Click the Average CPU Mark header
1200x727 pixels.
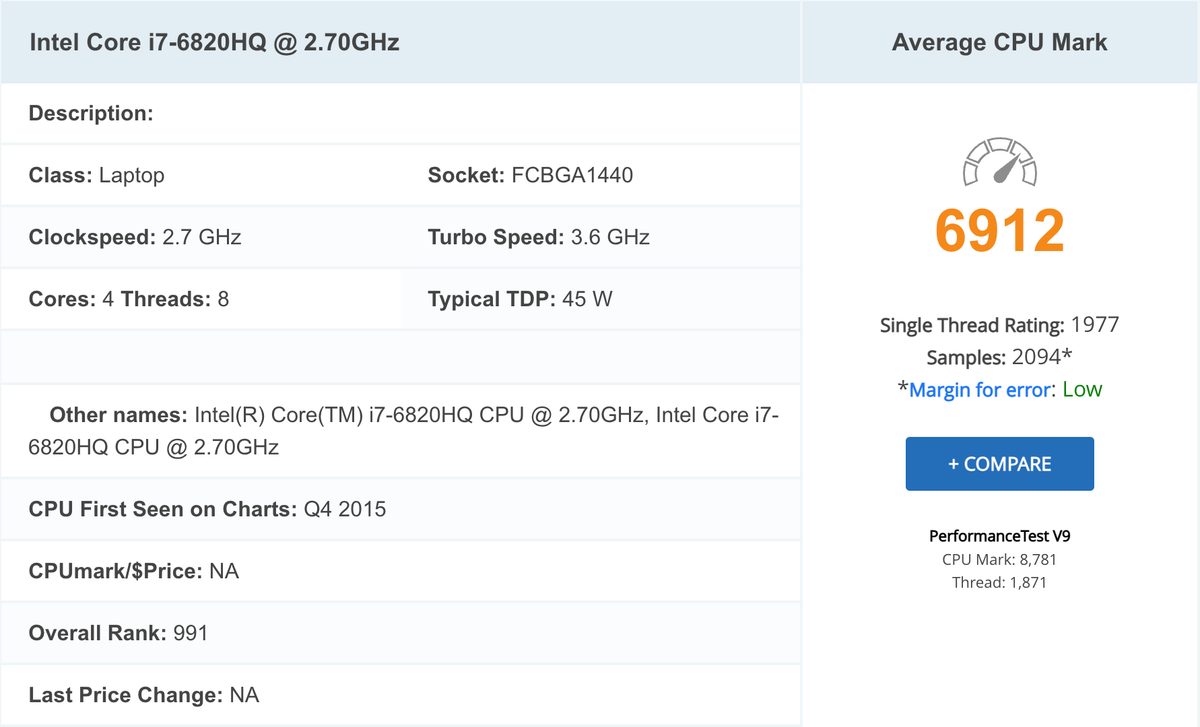tap(999, 43)
